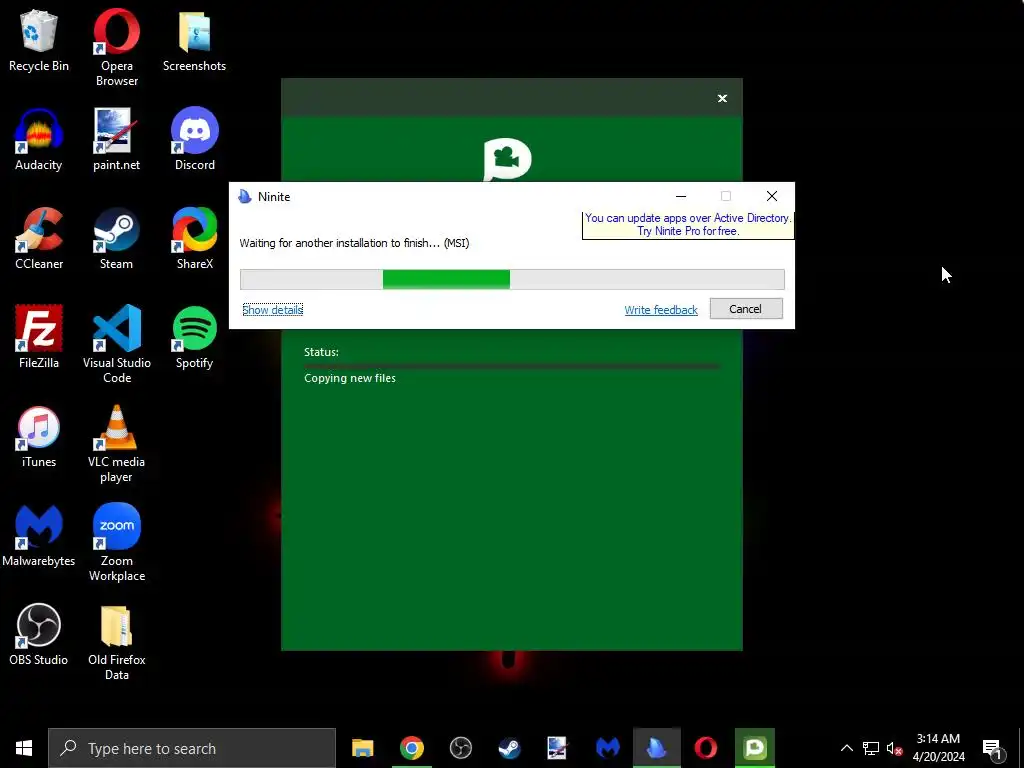Click the Spotify desktop shortcut
The image size is (1024, 768).
195,337
